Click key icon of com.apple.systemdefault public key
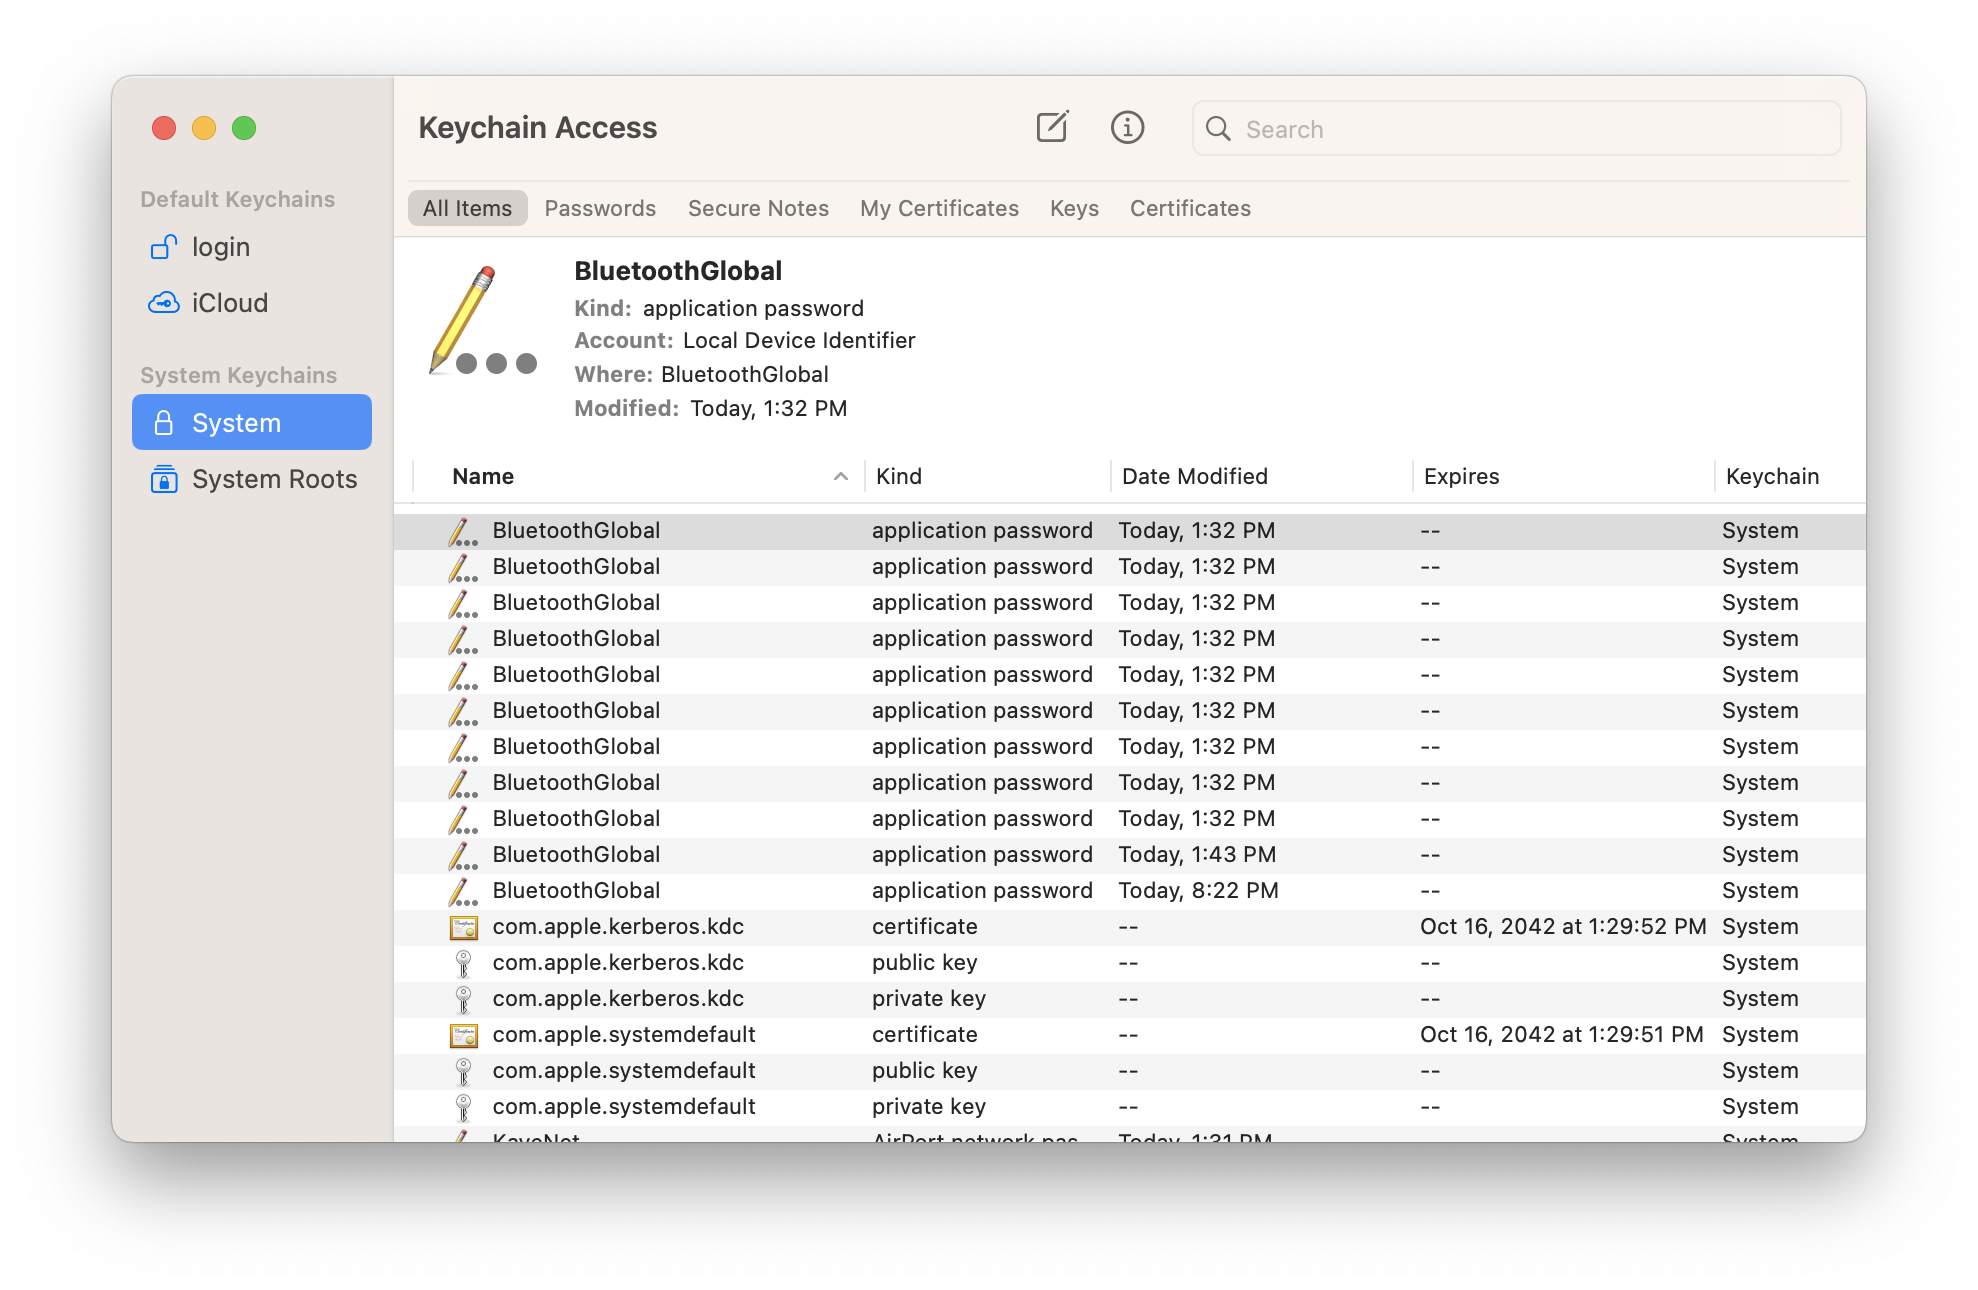Viewport: 1978px width, 1290px height. coord(463,1071)
